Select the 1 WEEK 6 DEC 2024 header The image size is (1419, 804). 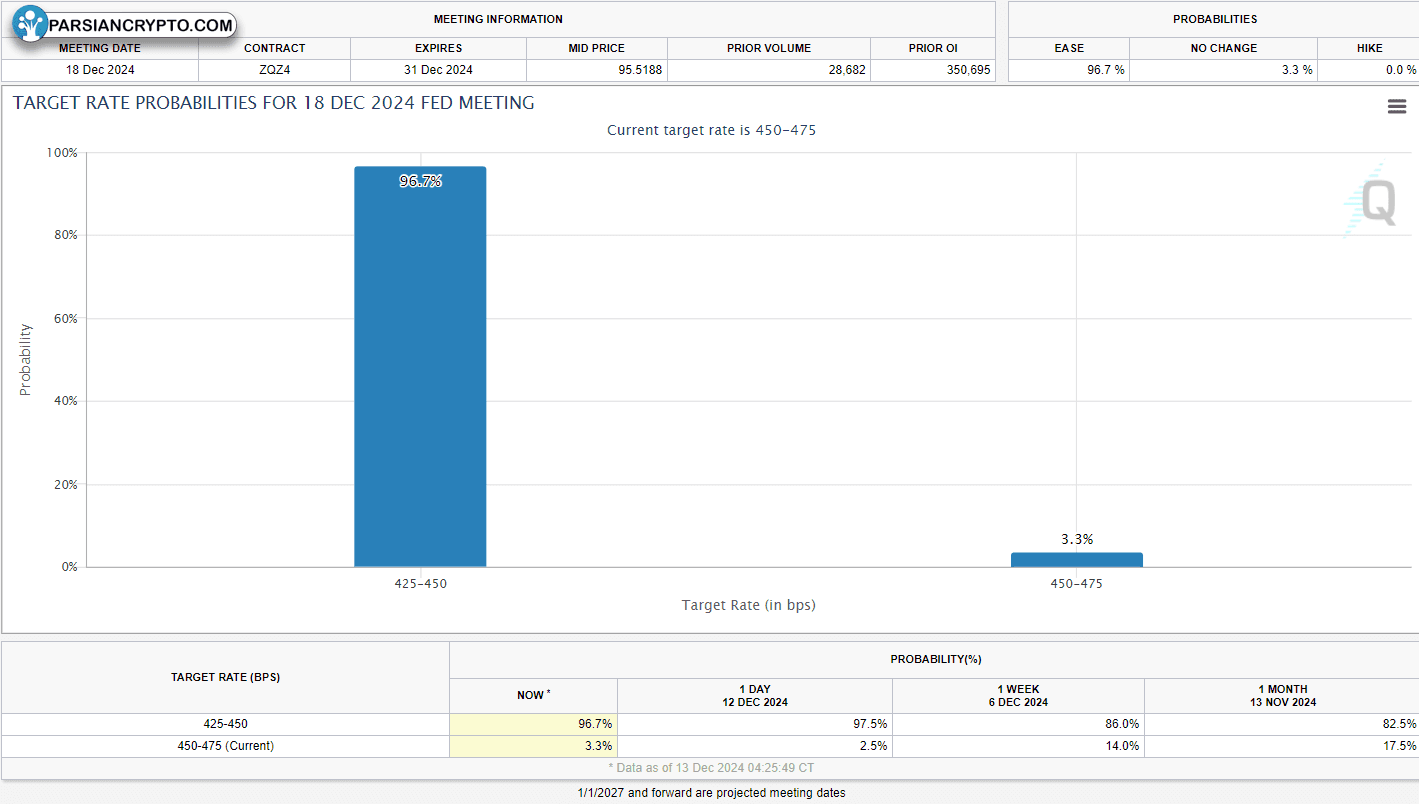pyautogui.click(x=1018, y=695)
